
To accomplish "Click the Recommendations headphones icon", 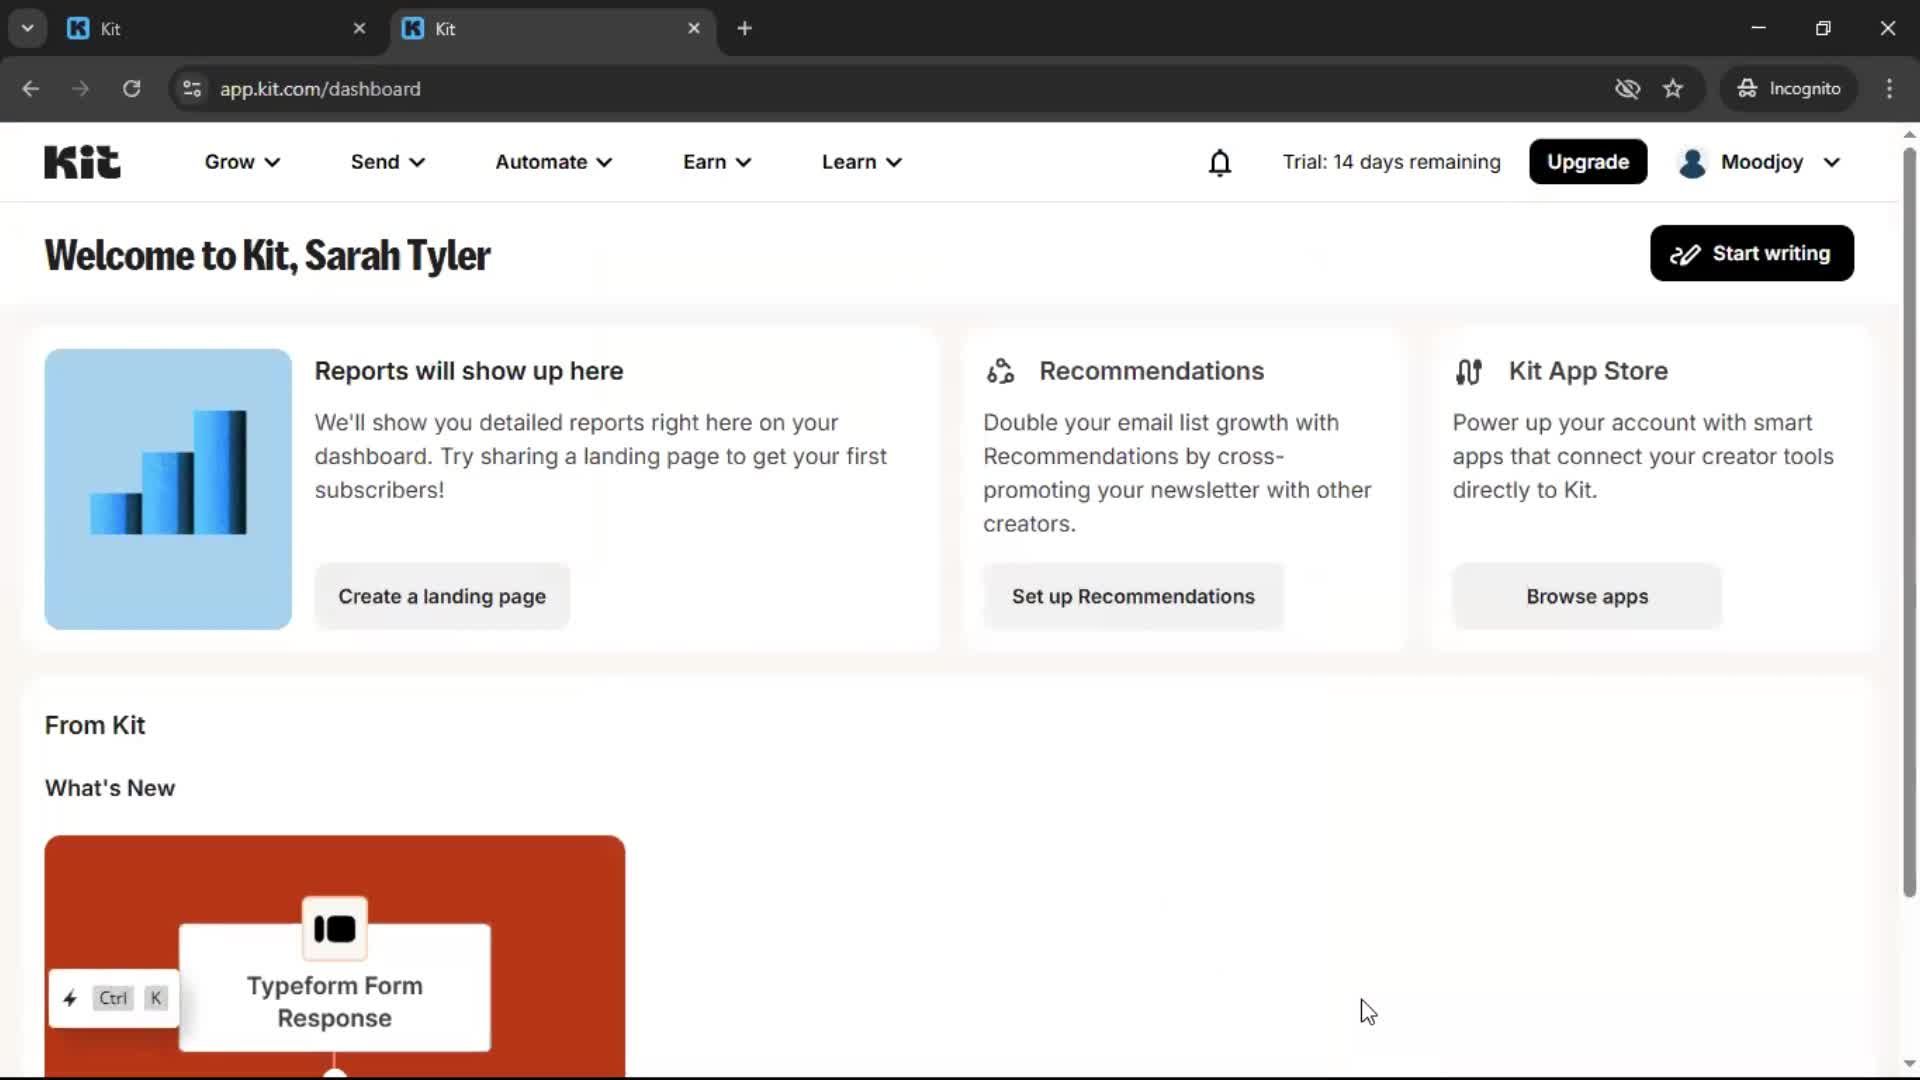I will [x=1000, y=370].
